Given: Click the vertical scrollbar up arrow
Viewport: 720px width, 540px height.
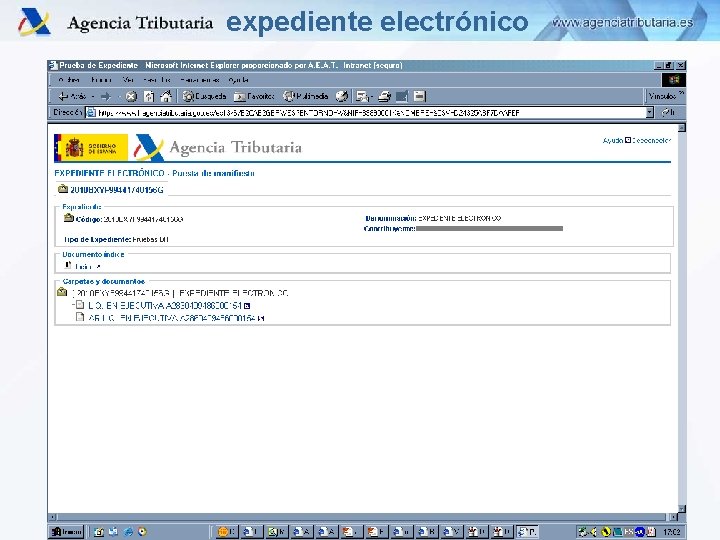Looking at the screenshot, I should click(x=681, y=128).
